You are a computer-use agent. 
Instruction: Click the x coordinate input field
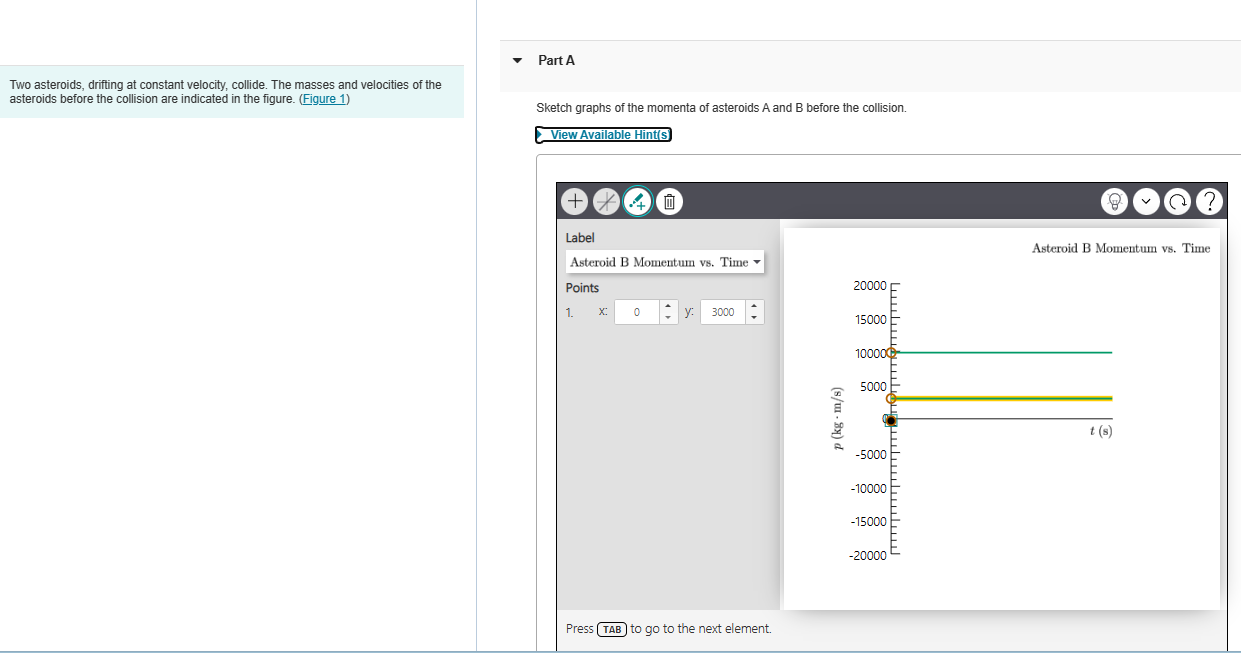[636, 312]
